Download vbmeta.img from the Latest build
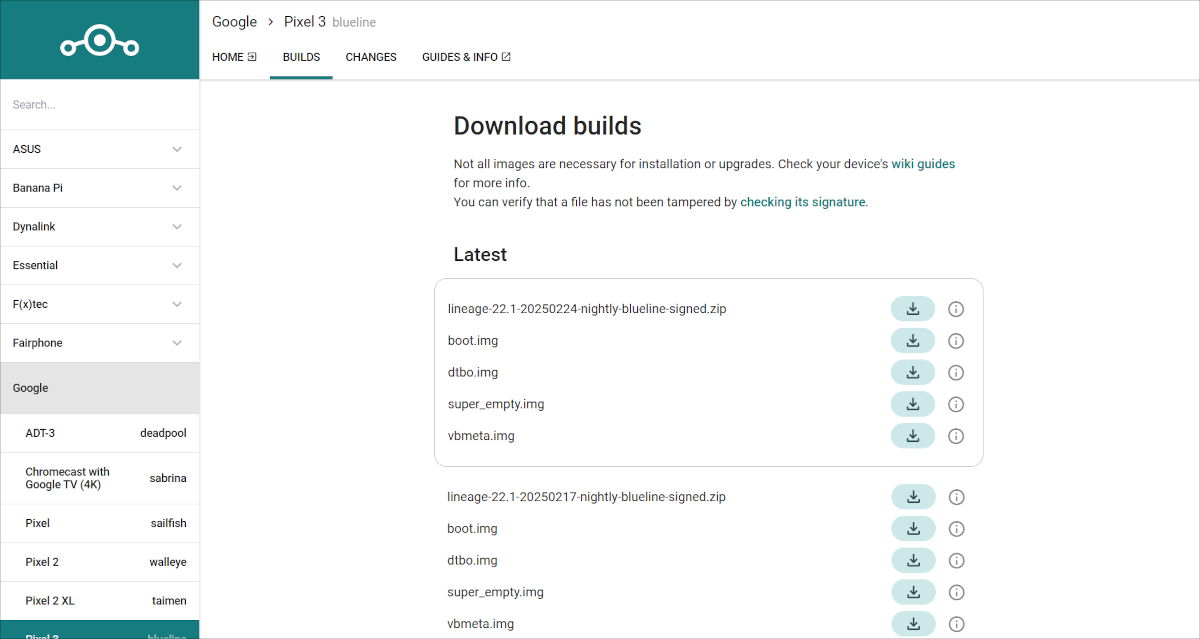The width and height of the screenshot is (1200, 639). [913, 436]
